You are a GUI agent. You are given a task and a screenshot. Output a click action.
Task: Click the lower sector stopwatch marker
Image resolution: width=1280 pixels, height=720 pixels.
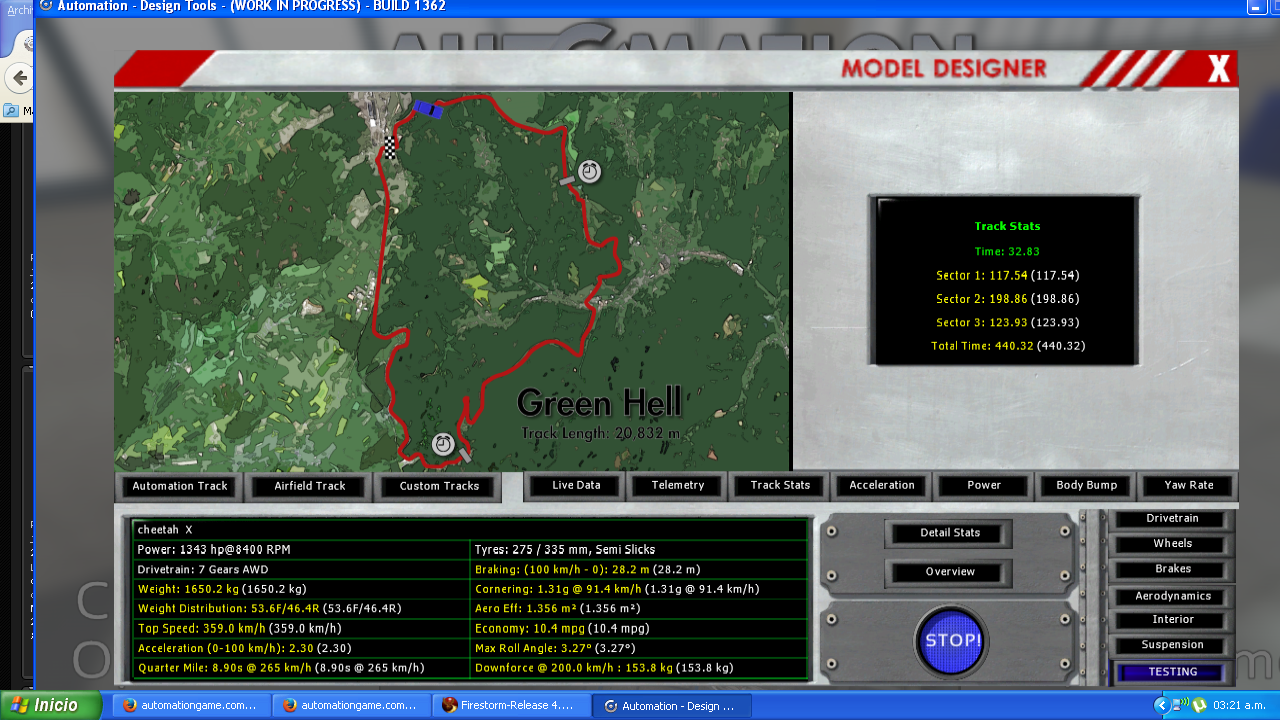(443, 445)
